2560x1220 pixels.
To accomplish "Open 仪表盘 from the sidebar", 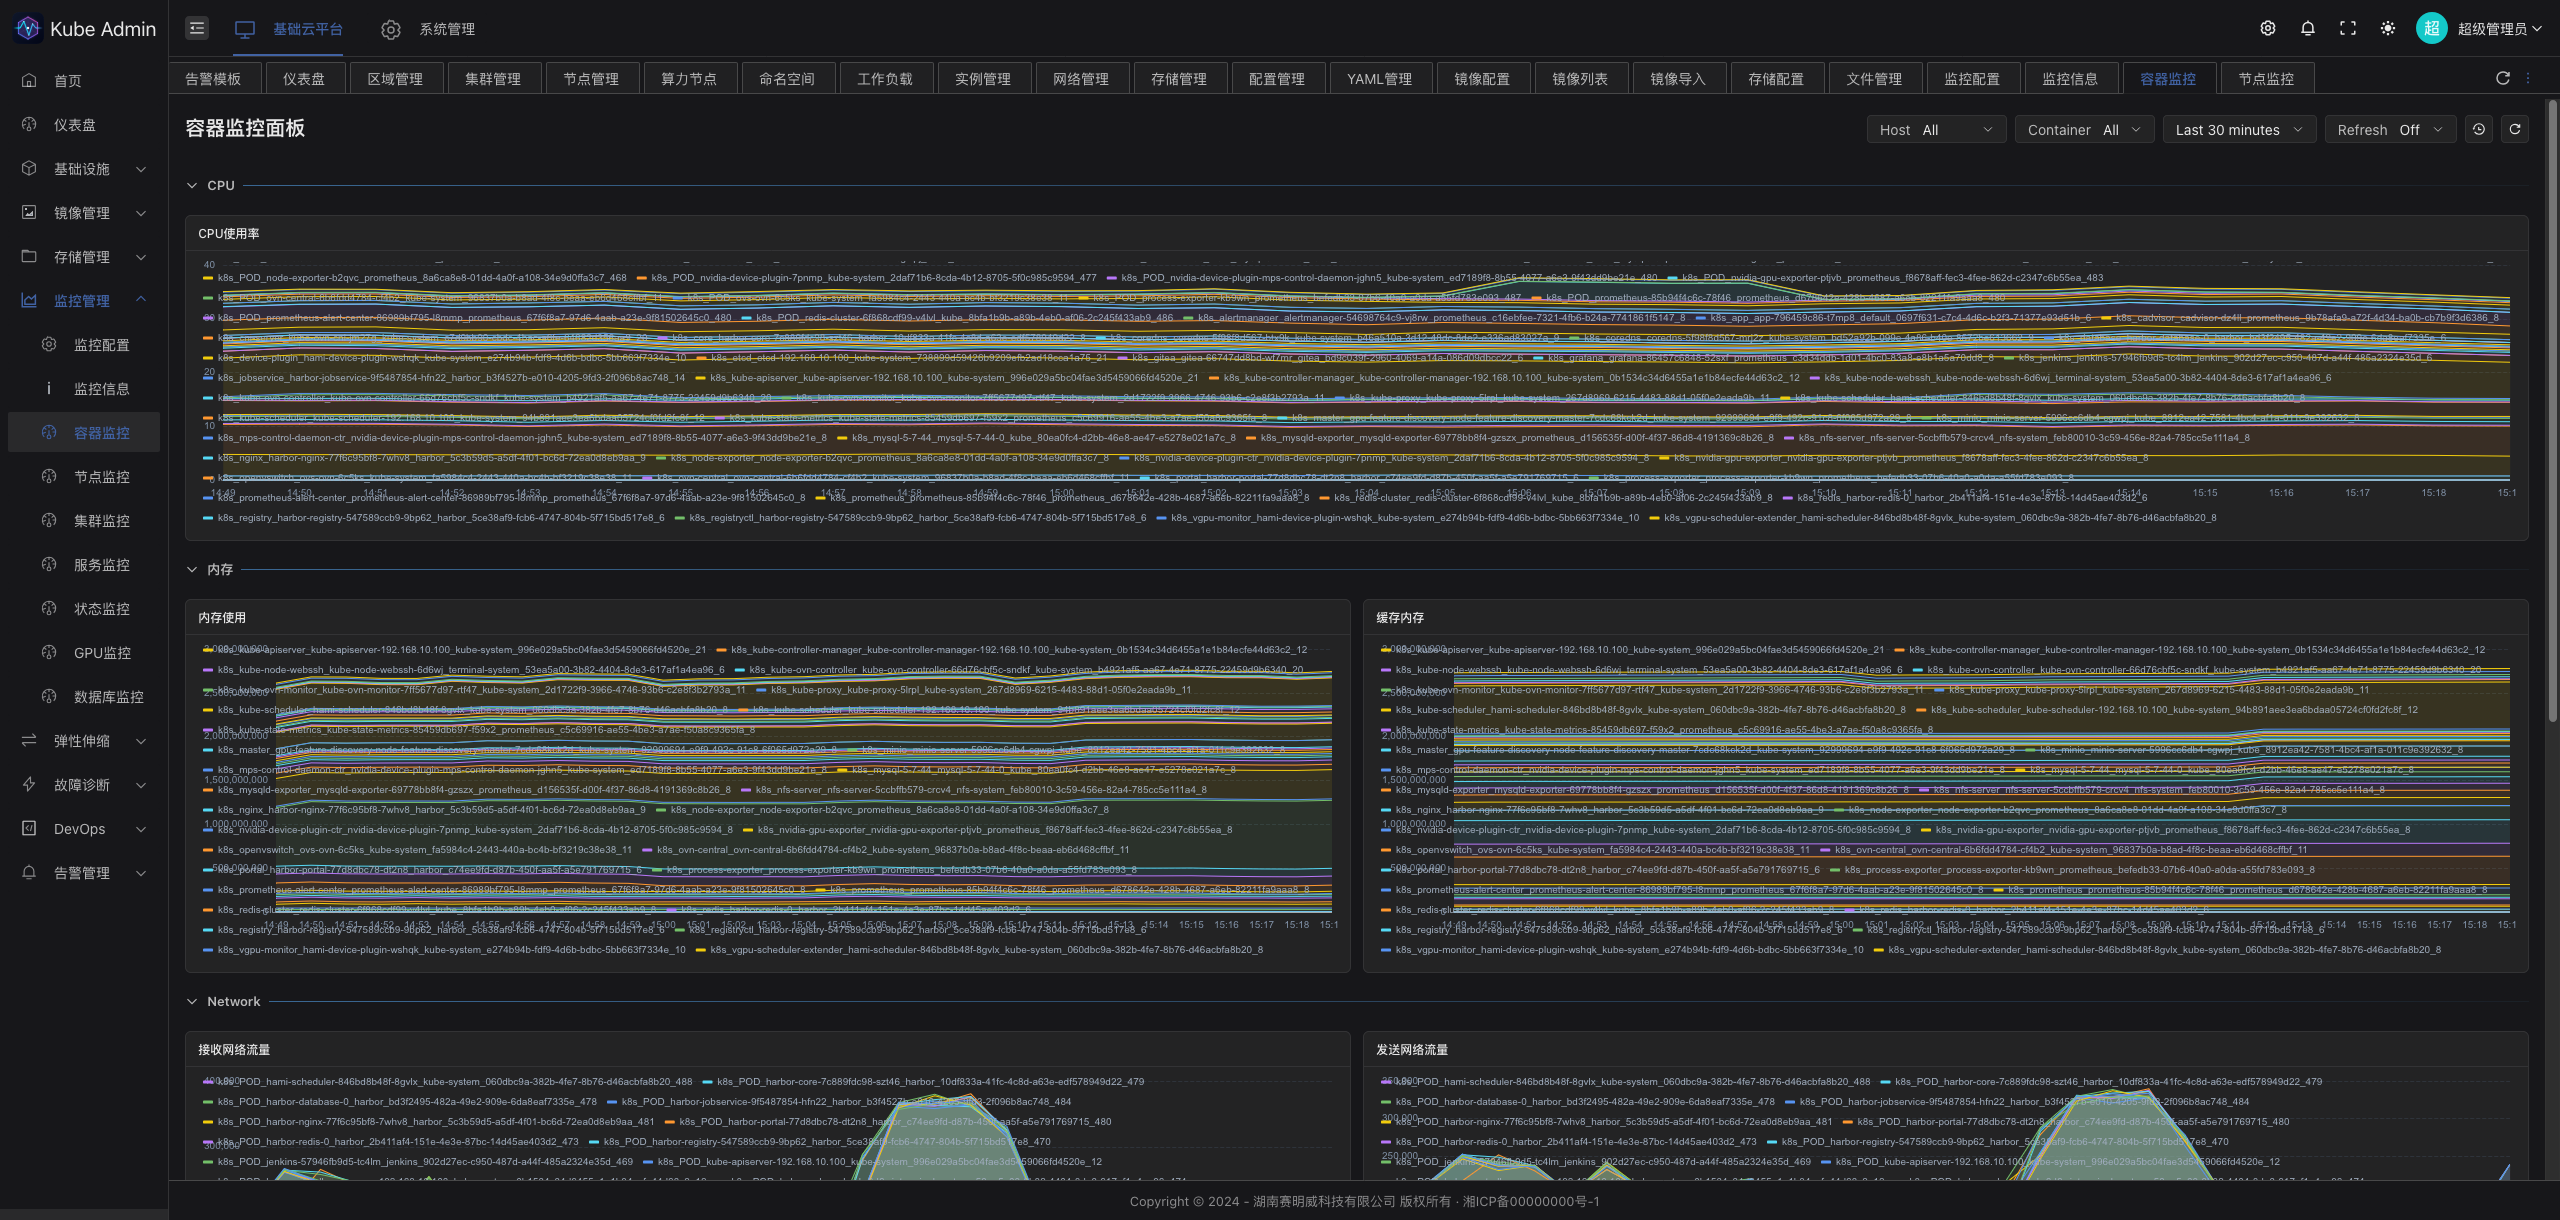I will [x=84, y=125].
